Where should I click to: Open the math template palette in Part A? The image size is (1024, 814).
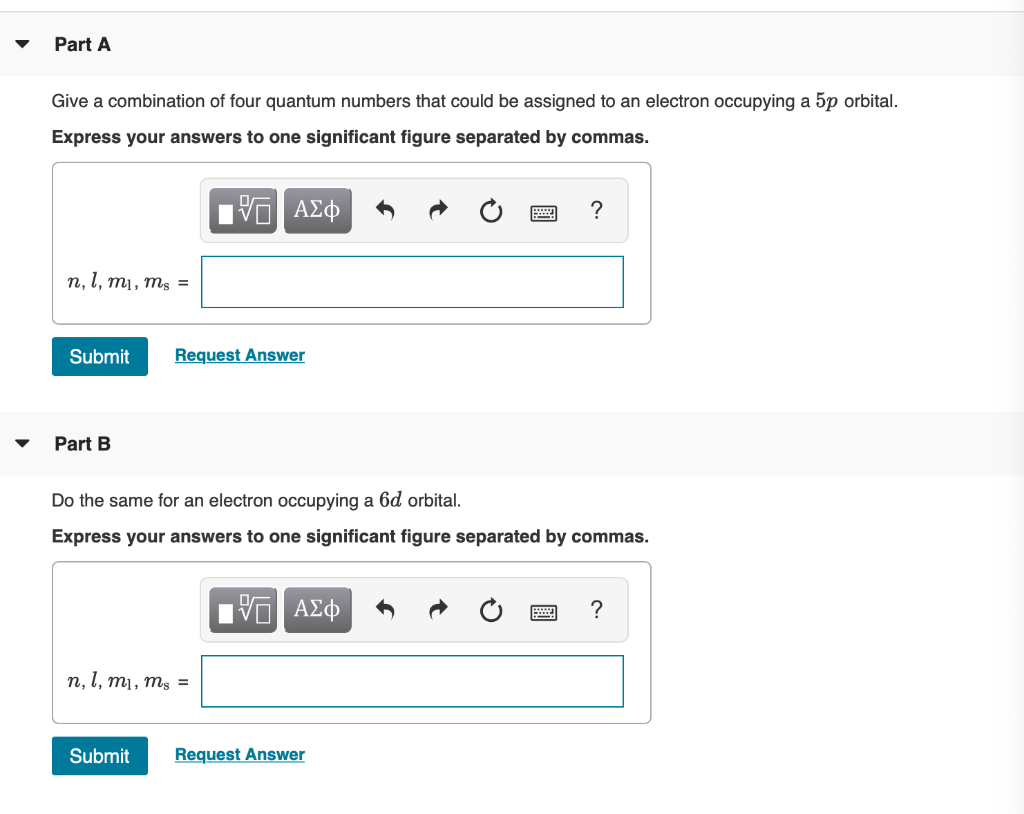(242, 210)
